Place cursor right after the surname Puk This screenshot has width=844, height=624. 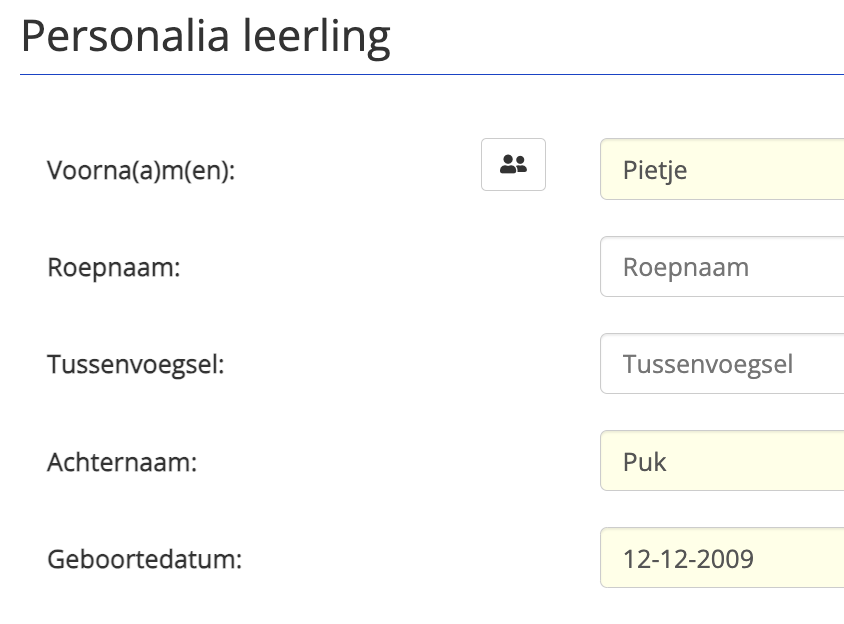667,462
